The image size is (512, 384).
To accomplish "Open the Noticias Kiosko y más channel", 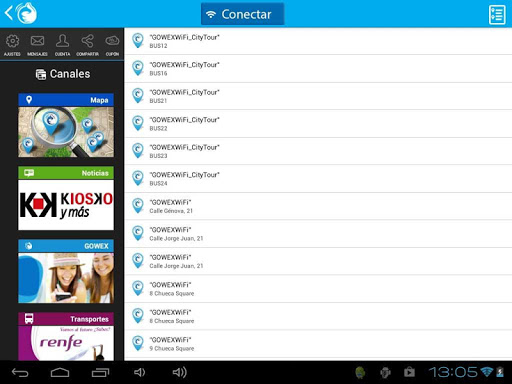I will pos(66,198).
